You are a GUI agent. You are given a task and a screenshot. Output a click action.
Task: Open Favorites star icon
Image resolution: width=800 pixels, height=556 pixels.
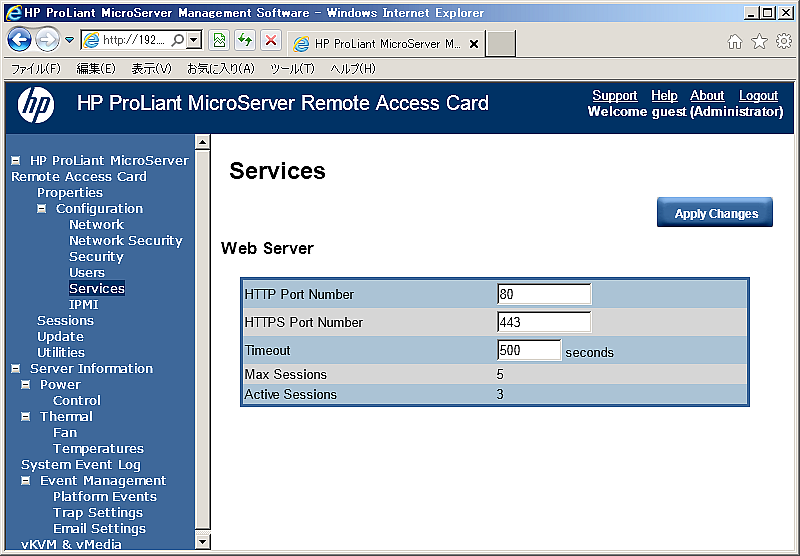759,41
